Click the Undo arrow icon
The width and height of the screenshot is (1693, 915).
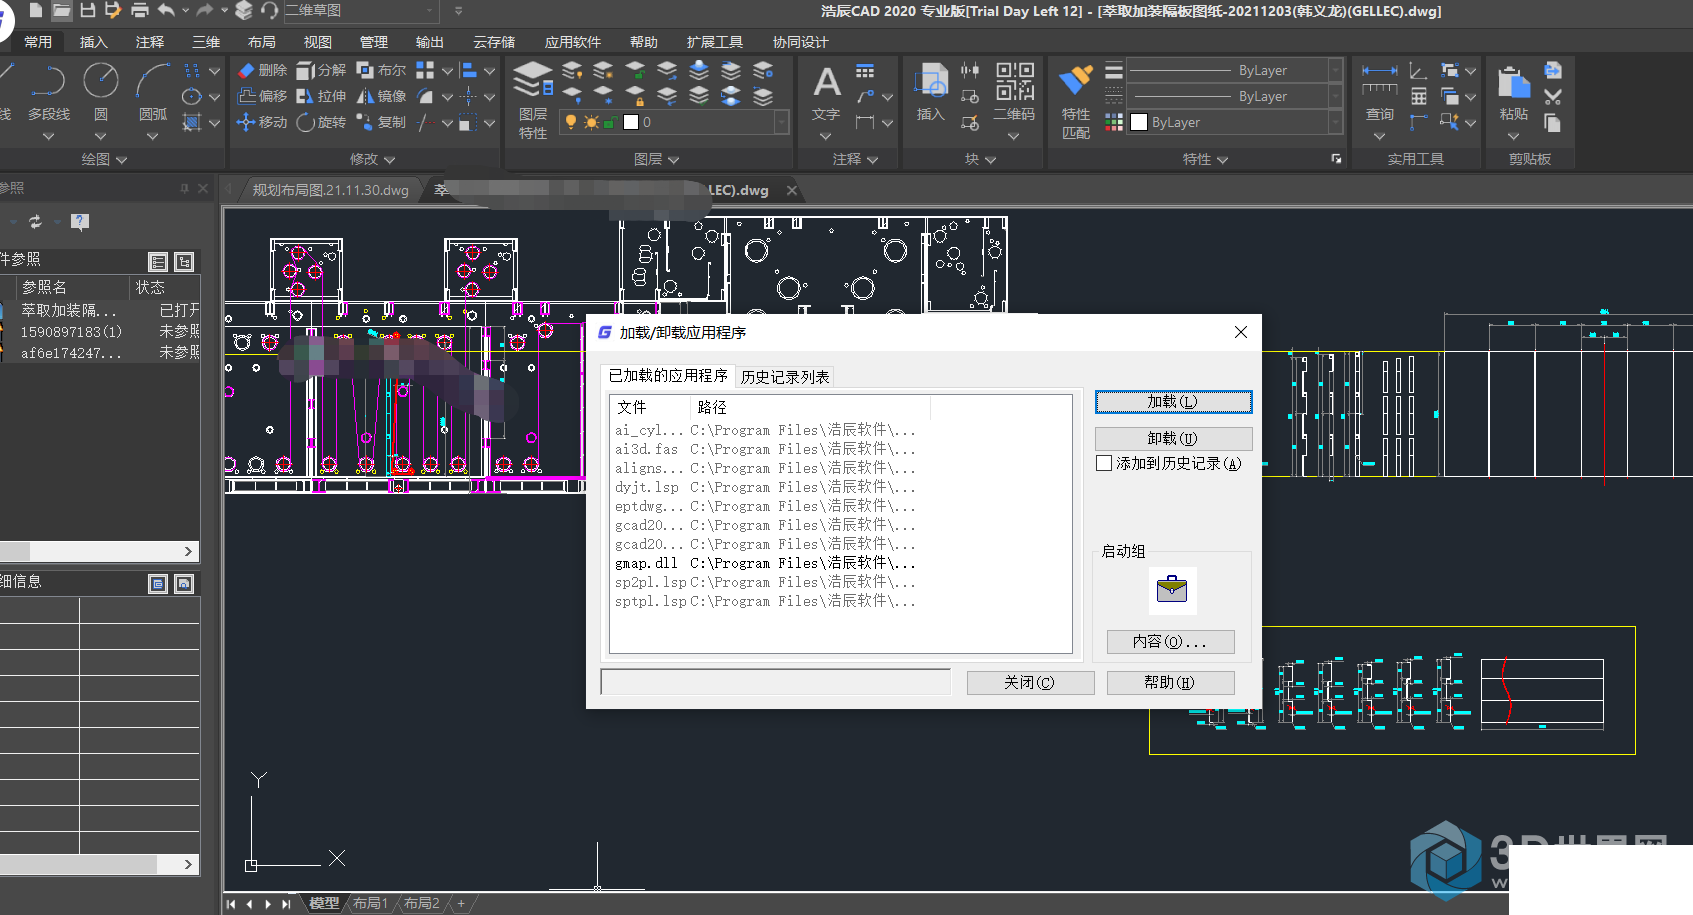tap(166, 10)
